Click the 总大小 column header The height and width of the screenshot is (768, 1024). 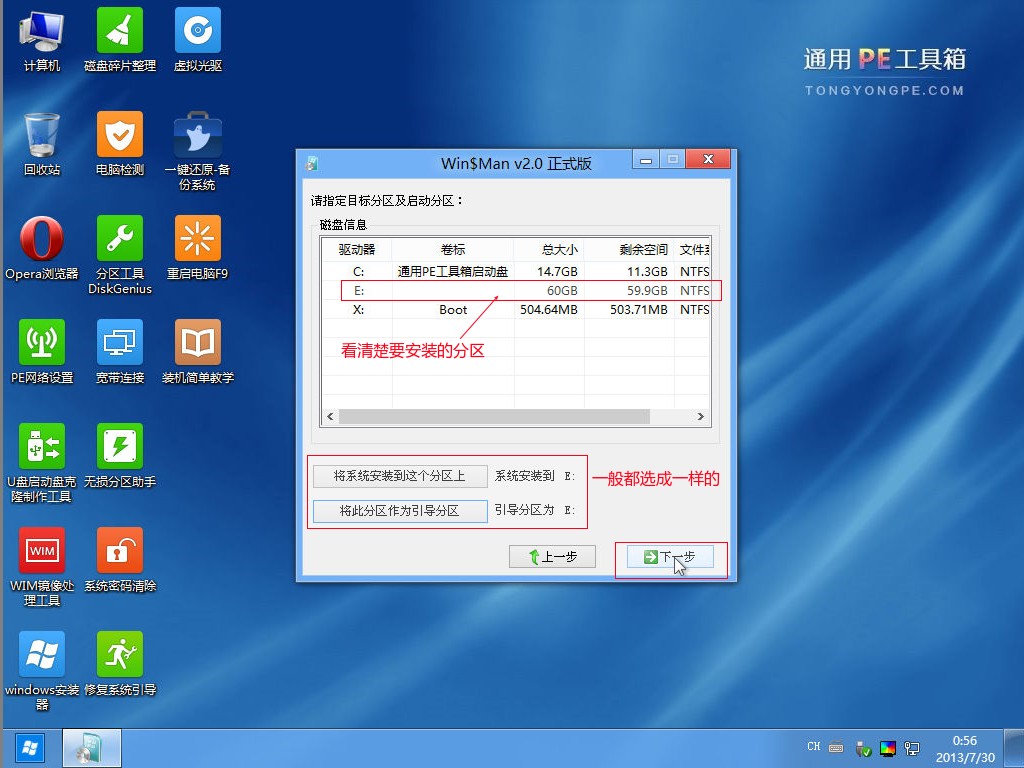(549, 249)
